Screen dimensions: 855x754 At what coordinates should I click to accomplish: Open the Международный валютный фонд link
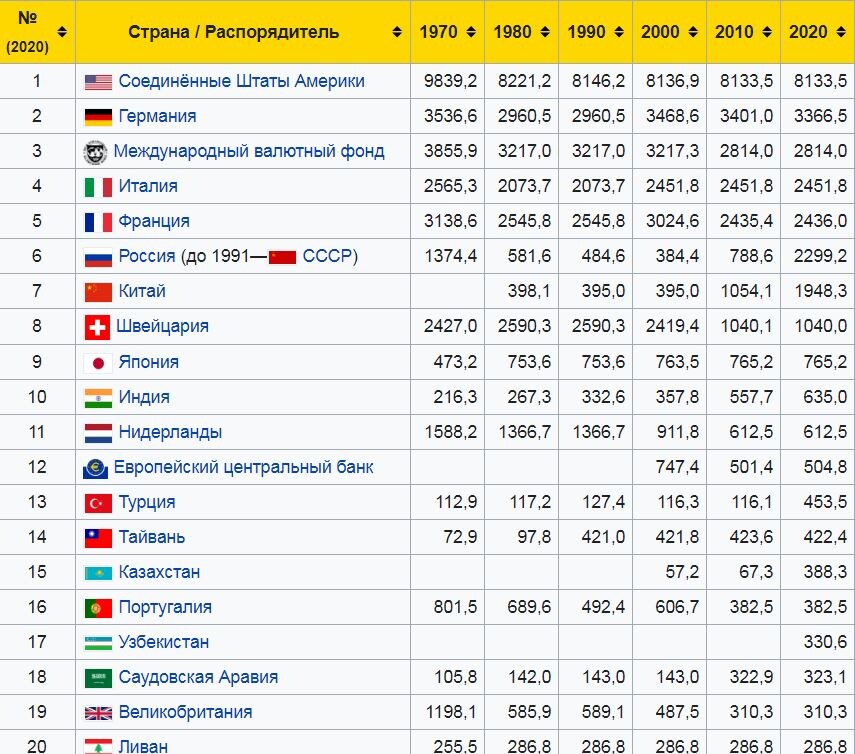click(x=249, y=151)
